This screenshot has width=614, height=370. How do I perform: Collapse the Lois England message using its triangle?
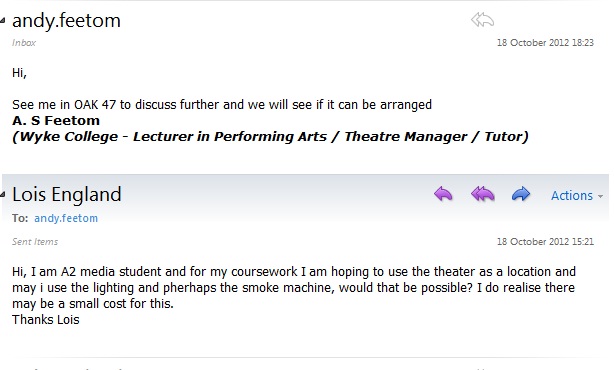click(3, 194)
